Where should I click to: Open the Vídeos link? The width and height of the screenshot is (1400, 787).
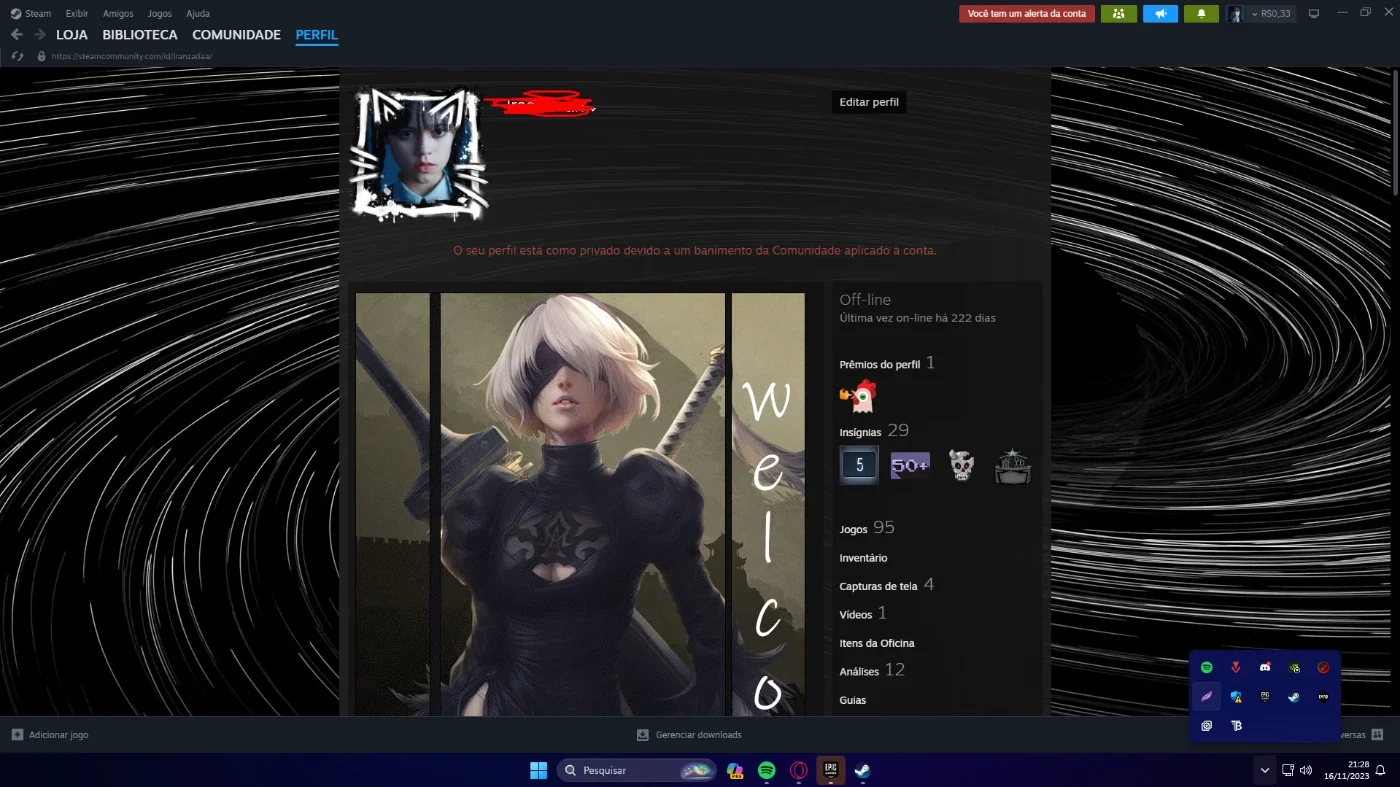(856, 614)
